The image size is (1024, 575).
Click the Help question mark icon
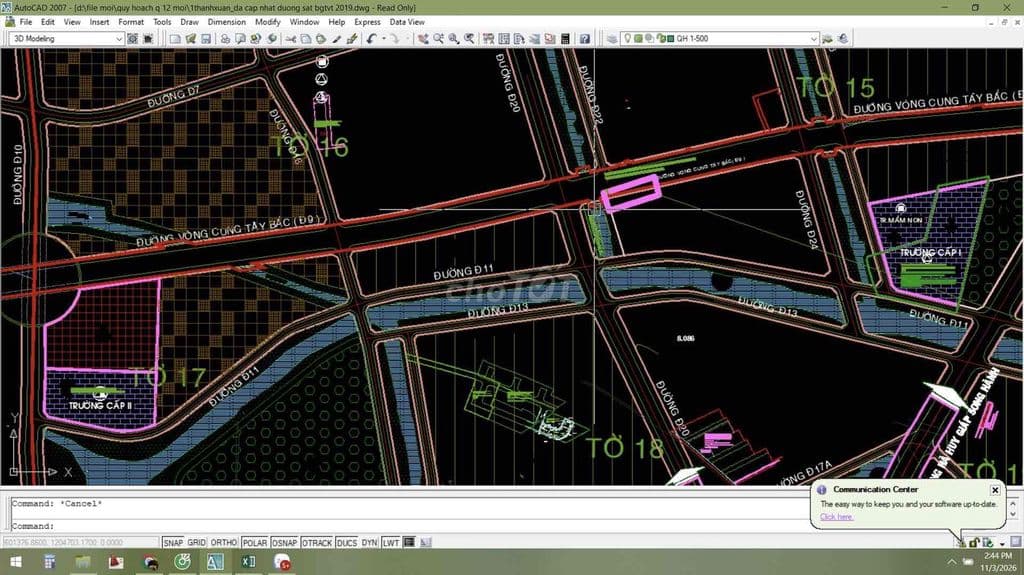(584, 39)
